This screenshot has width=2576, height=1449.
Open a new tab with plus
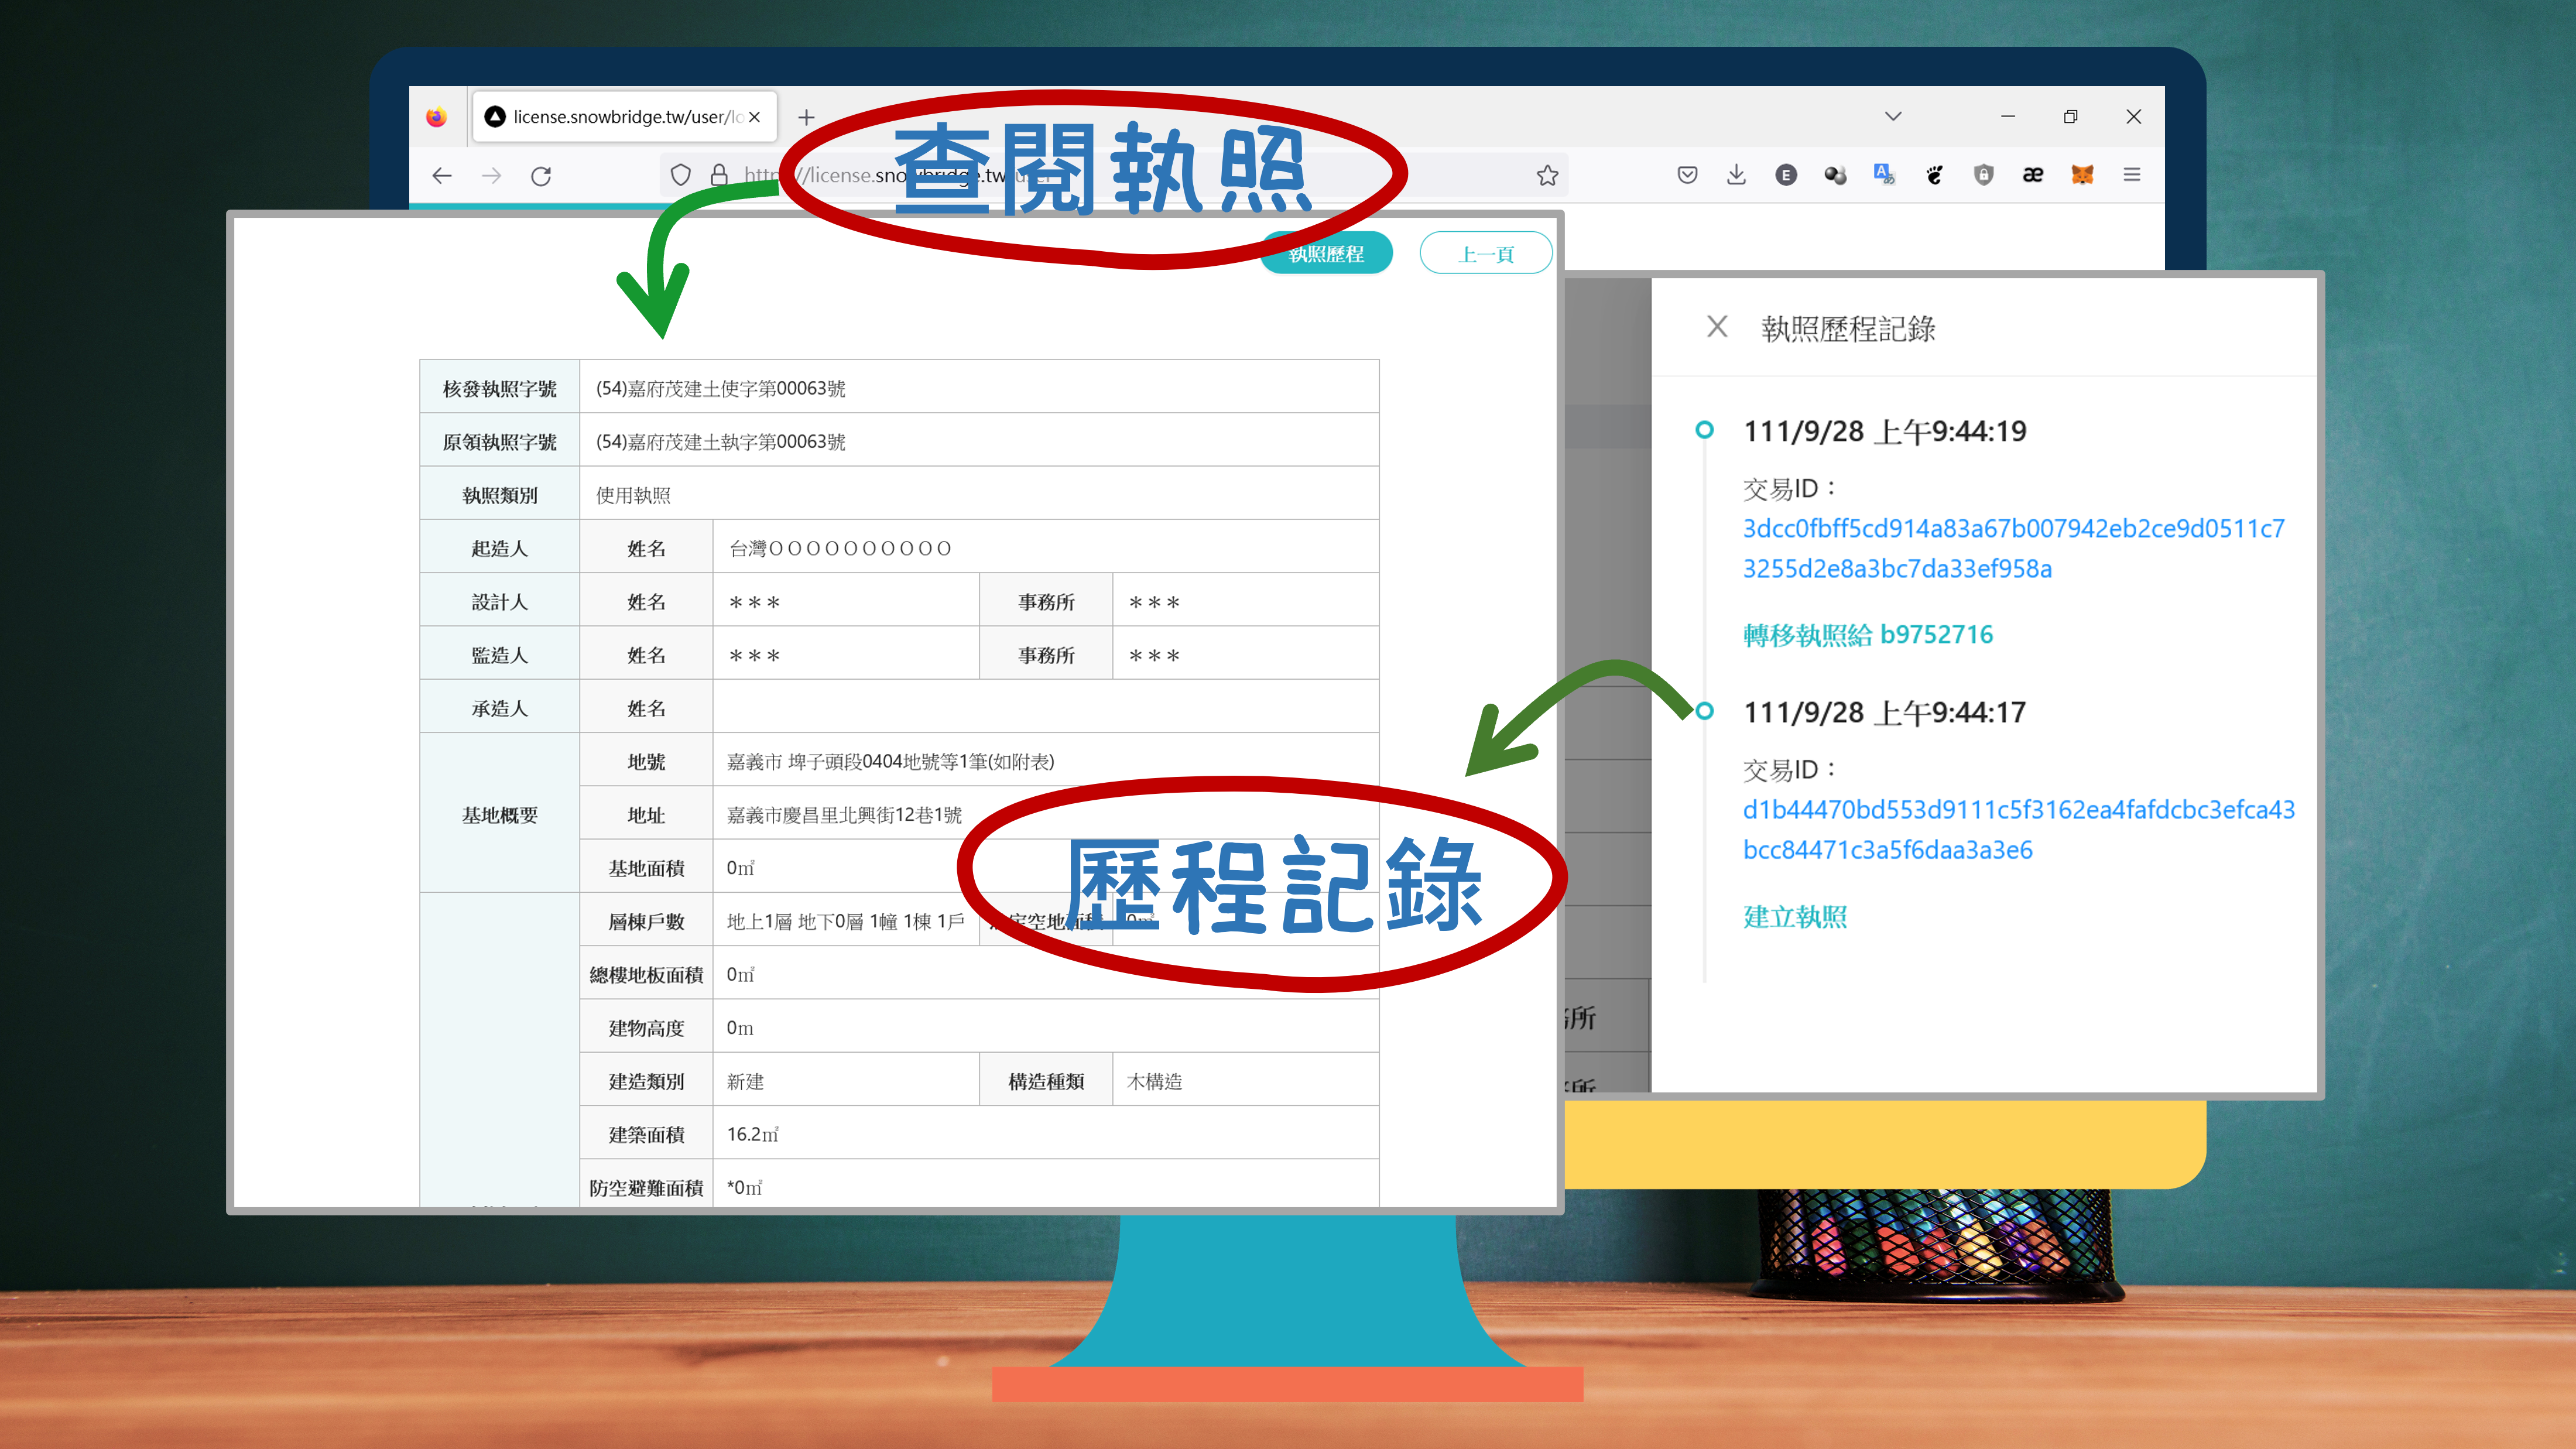(806, 117)
